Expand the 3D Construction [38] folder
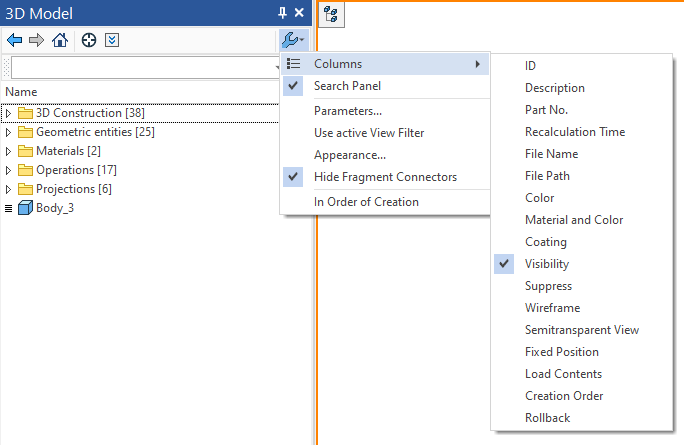The width and height of the screenshot is (684, 445). [x=8, y=113]
